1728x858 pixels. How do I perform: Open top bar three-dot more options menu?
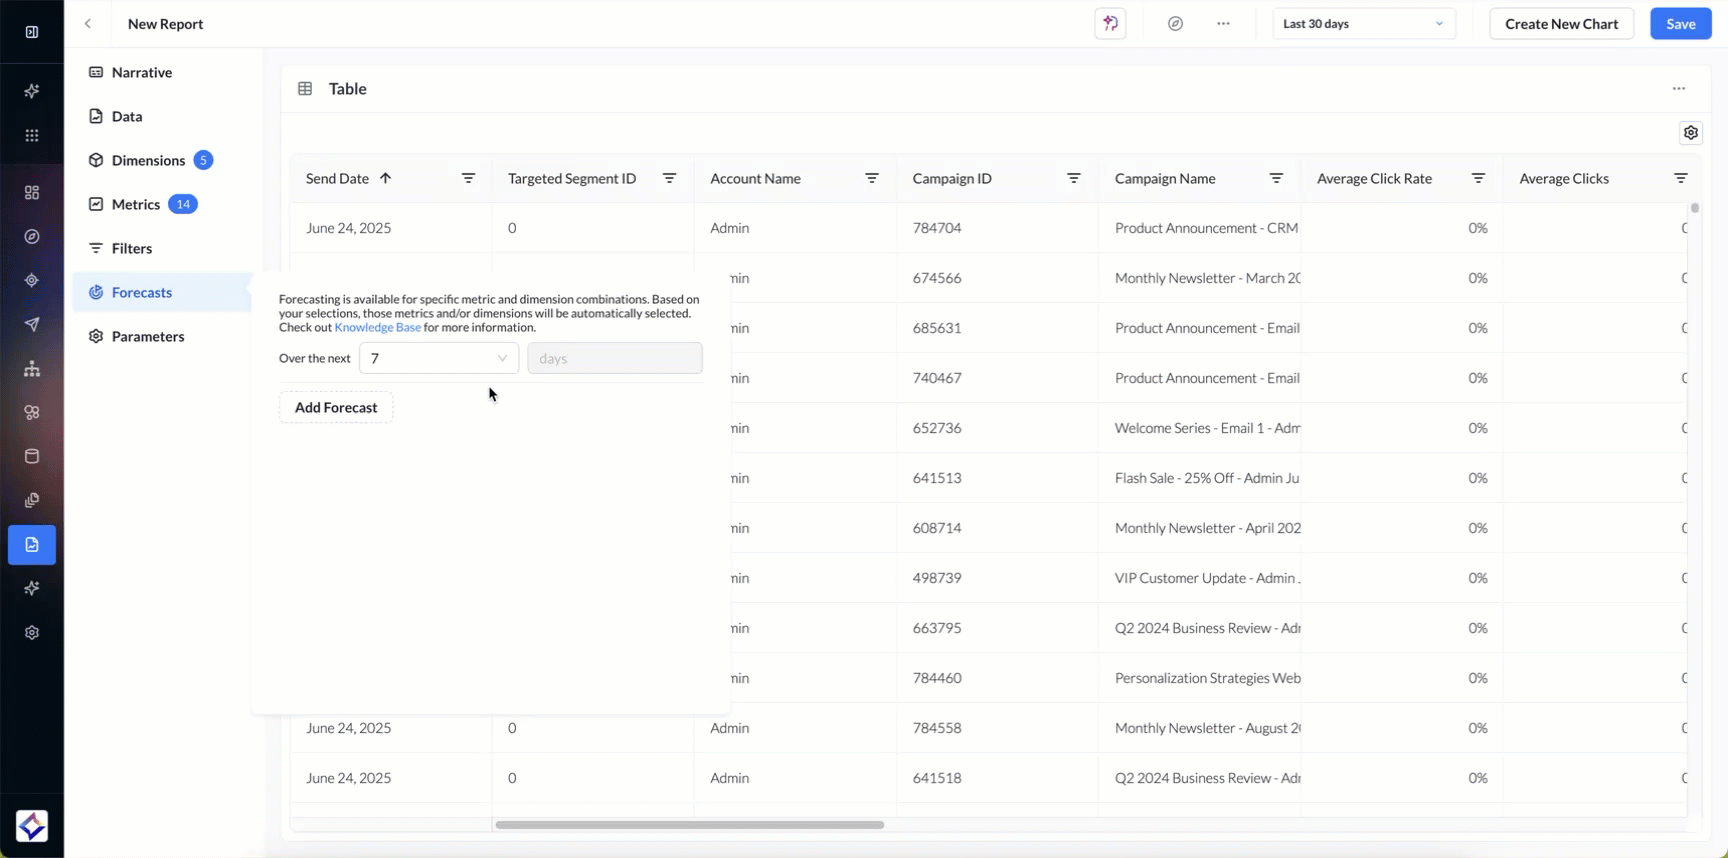[1223, 24]
